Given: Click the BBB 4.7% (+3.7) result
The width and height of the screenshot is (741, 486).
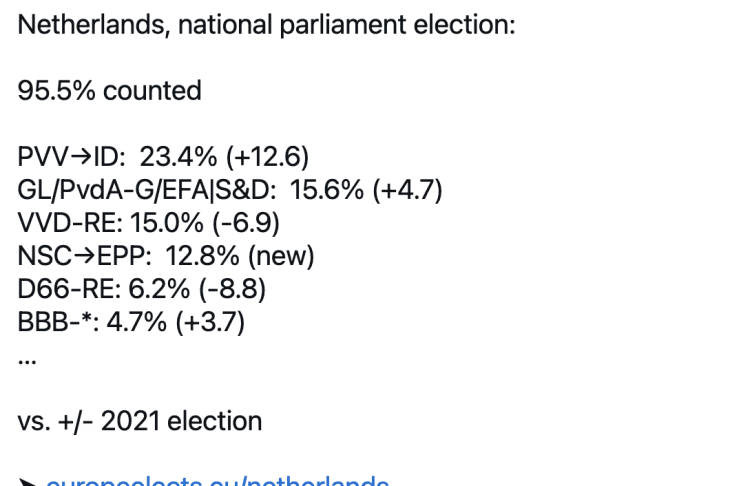Looking at the screenshot, I should (176, 322).
